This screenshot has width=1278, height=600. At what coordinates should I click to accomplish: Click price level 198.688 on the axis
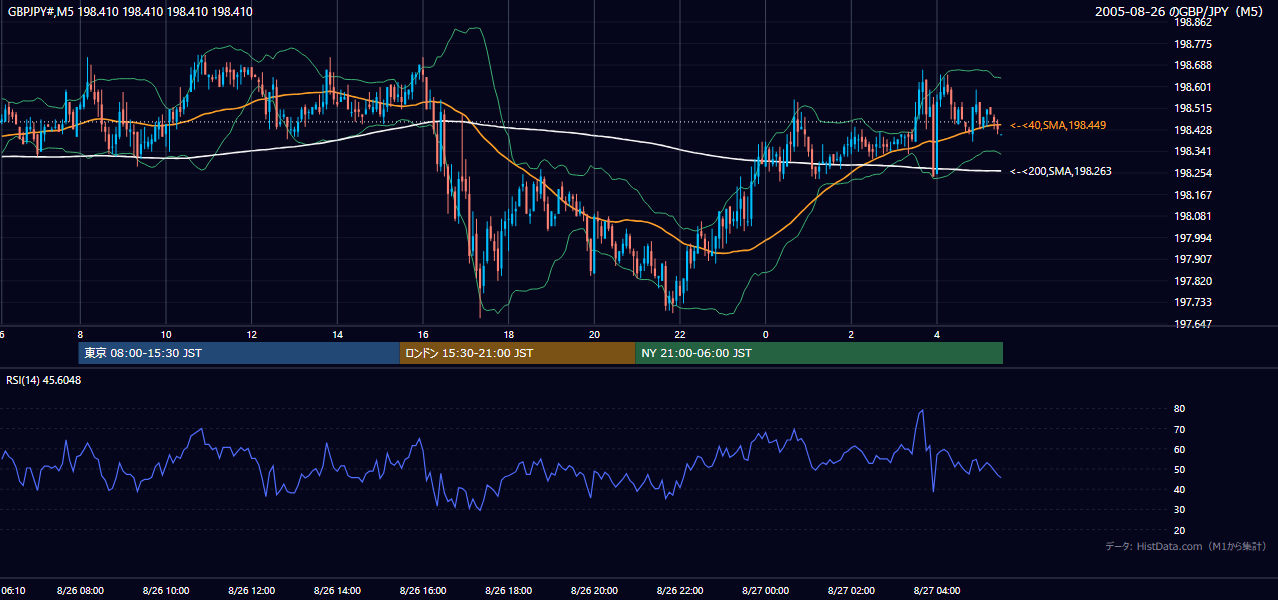click(1193, 65)
